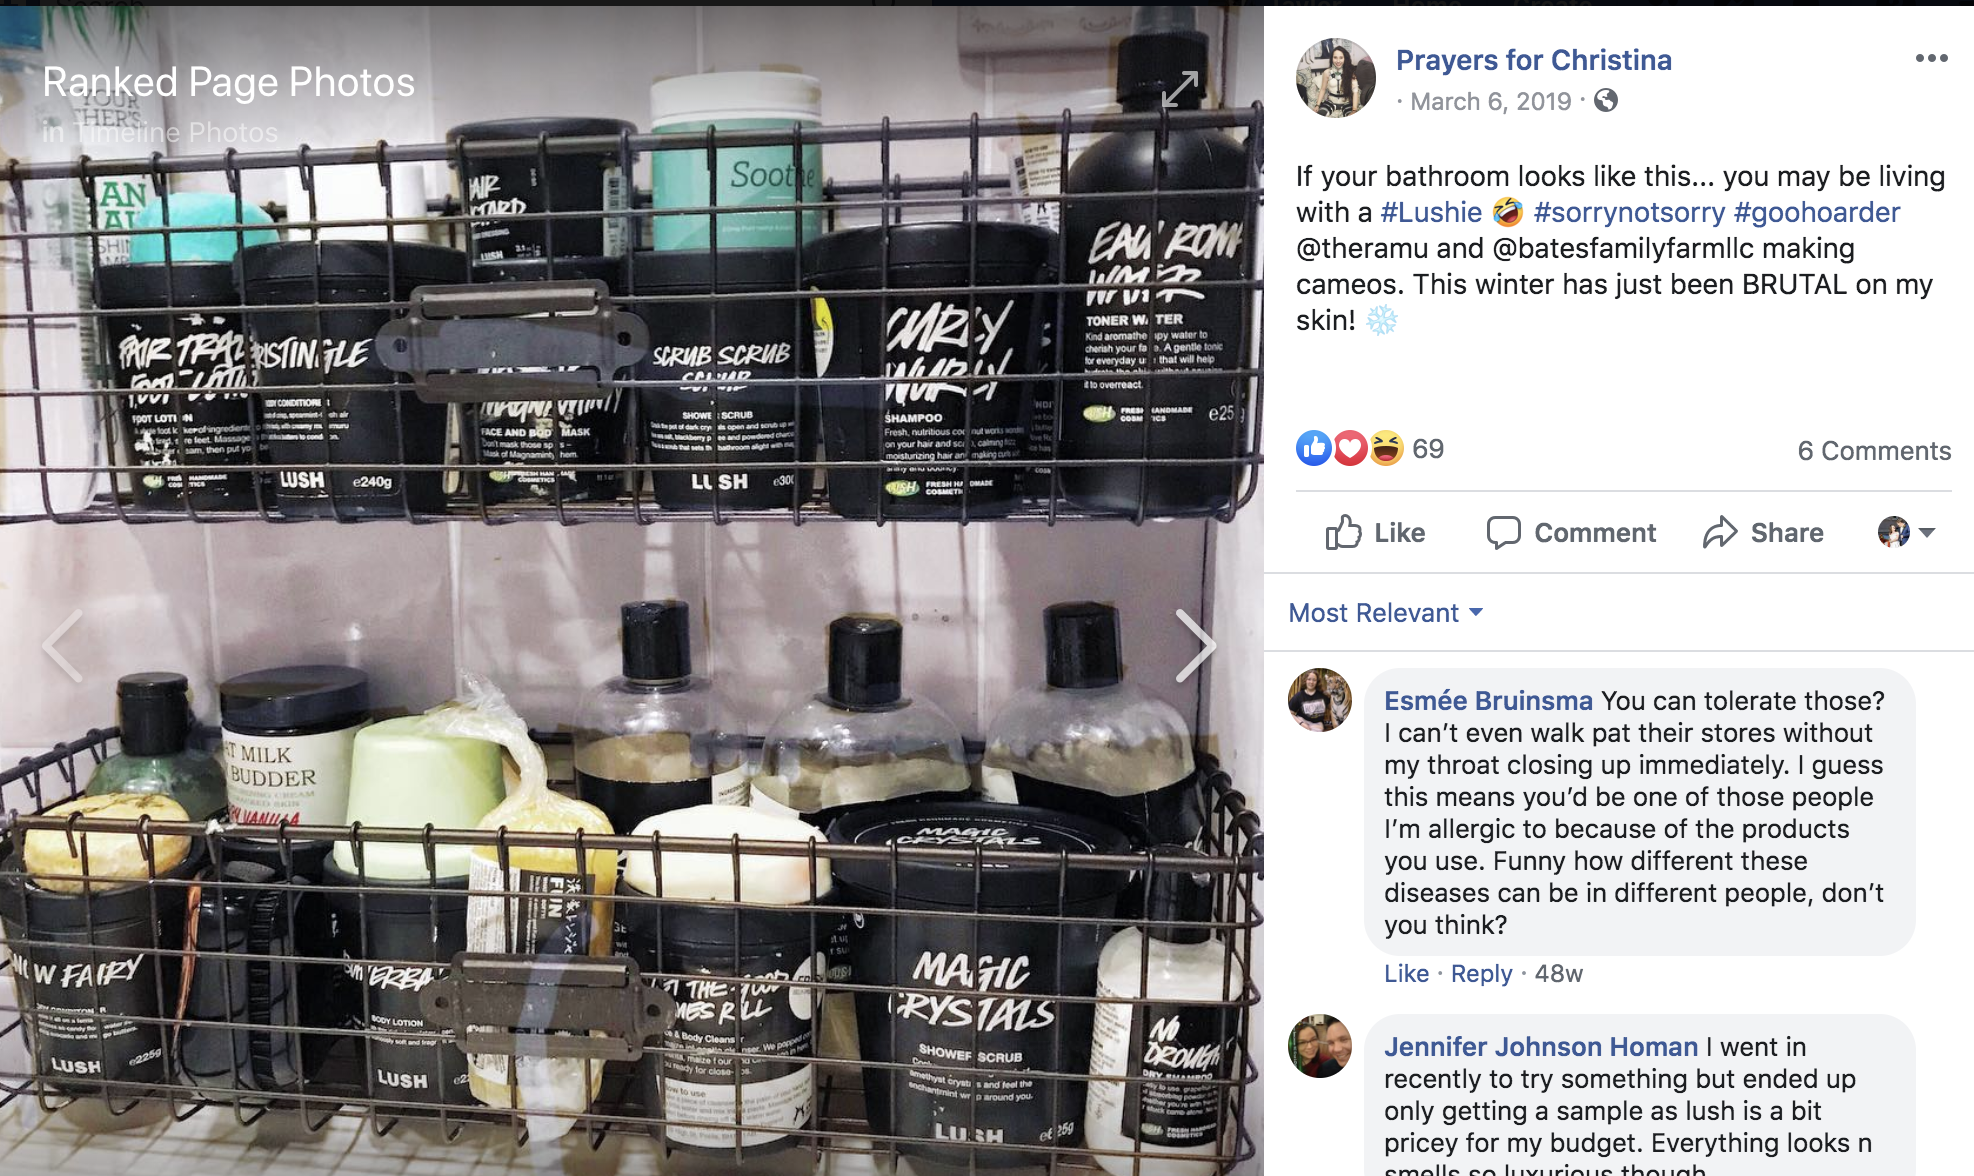Open the Prayers for Christina page
This screenshot has height=1176, width=1974.
(x=1533, y=60)
